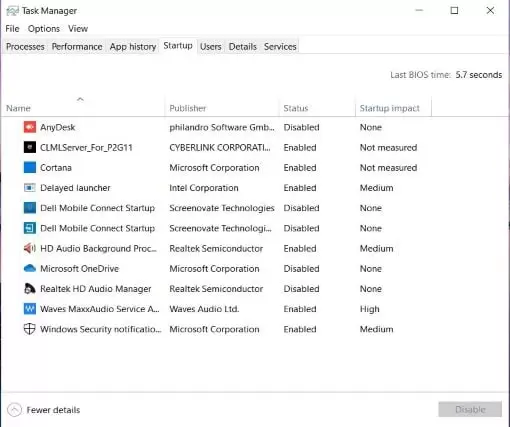Click the Delayed launcher icon
The image size is (510, 427).
(x=30, y=188)
